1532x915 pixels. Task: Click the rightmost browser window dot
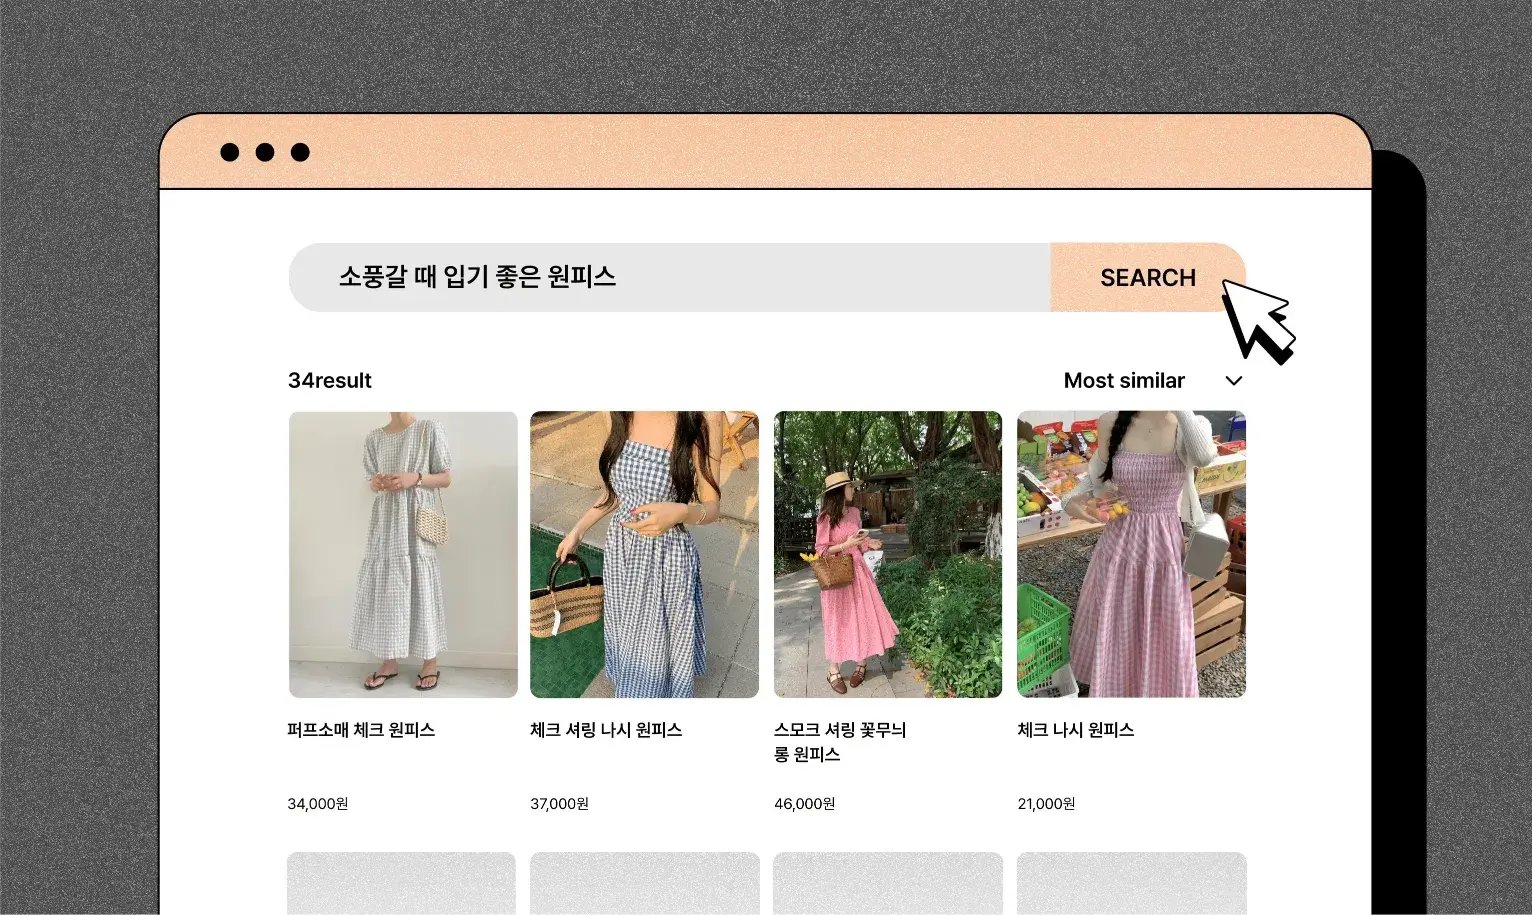(300, 152)
